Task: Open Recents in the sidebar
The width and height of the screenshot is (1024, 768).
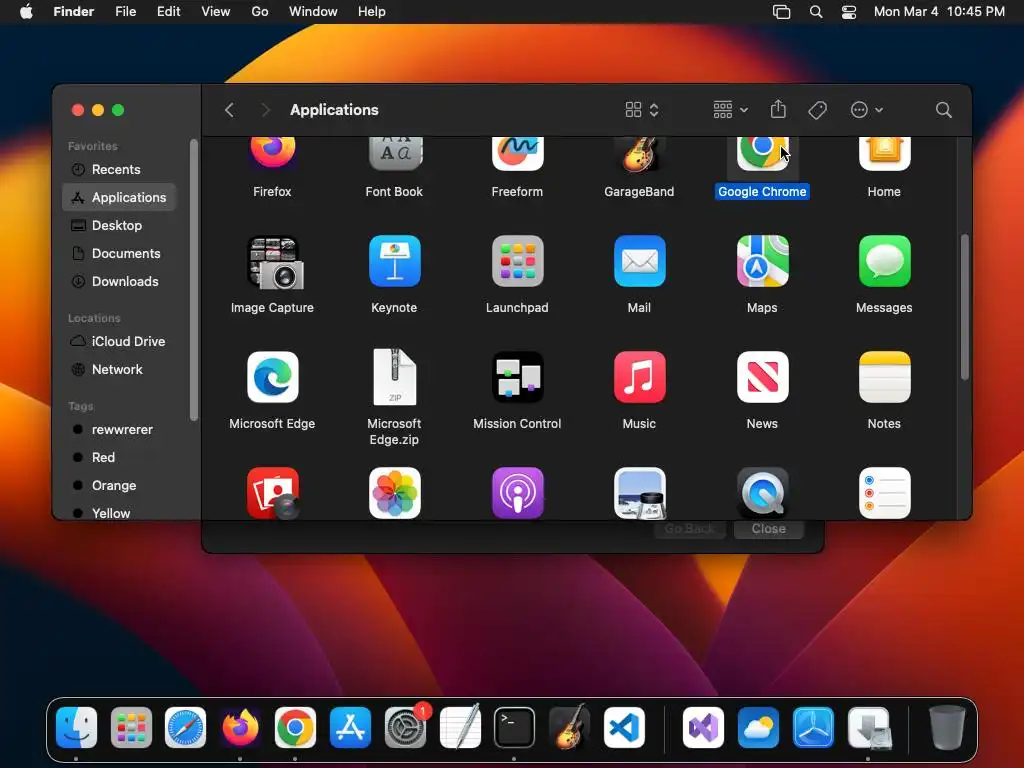Action: [x=118, y=169]
